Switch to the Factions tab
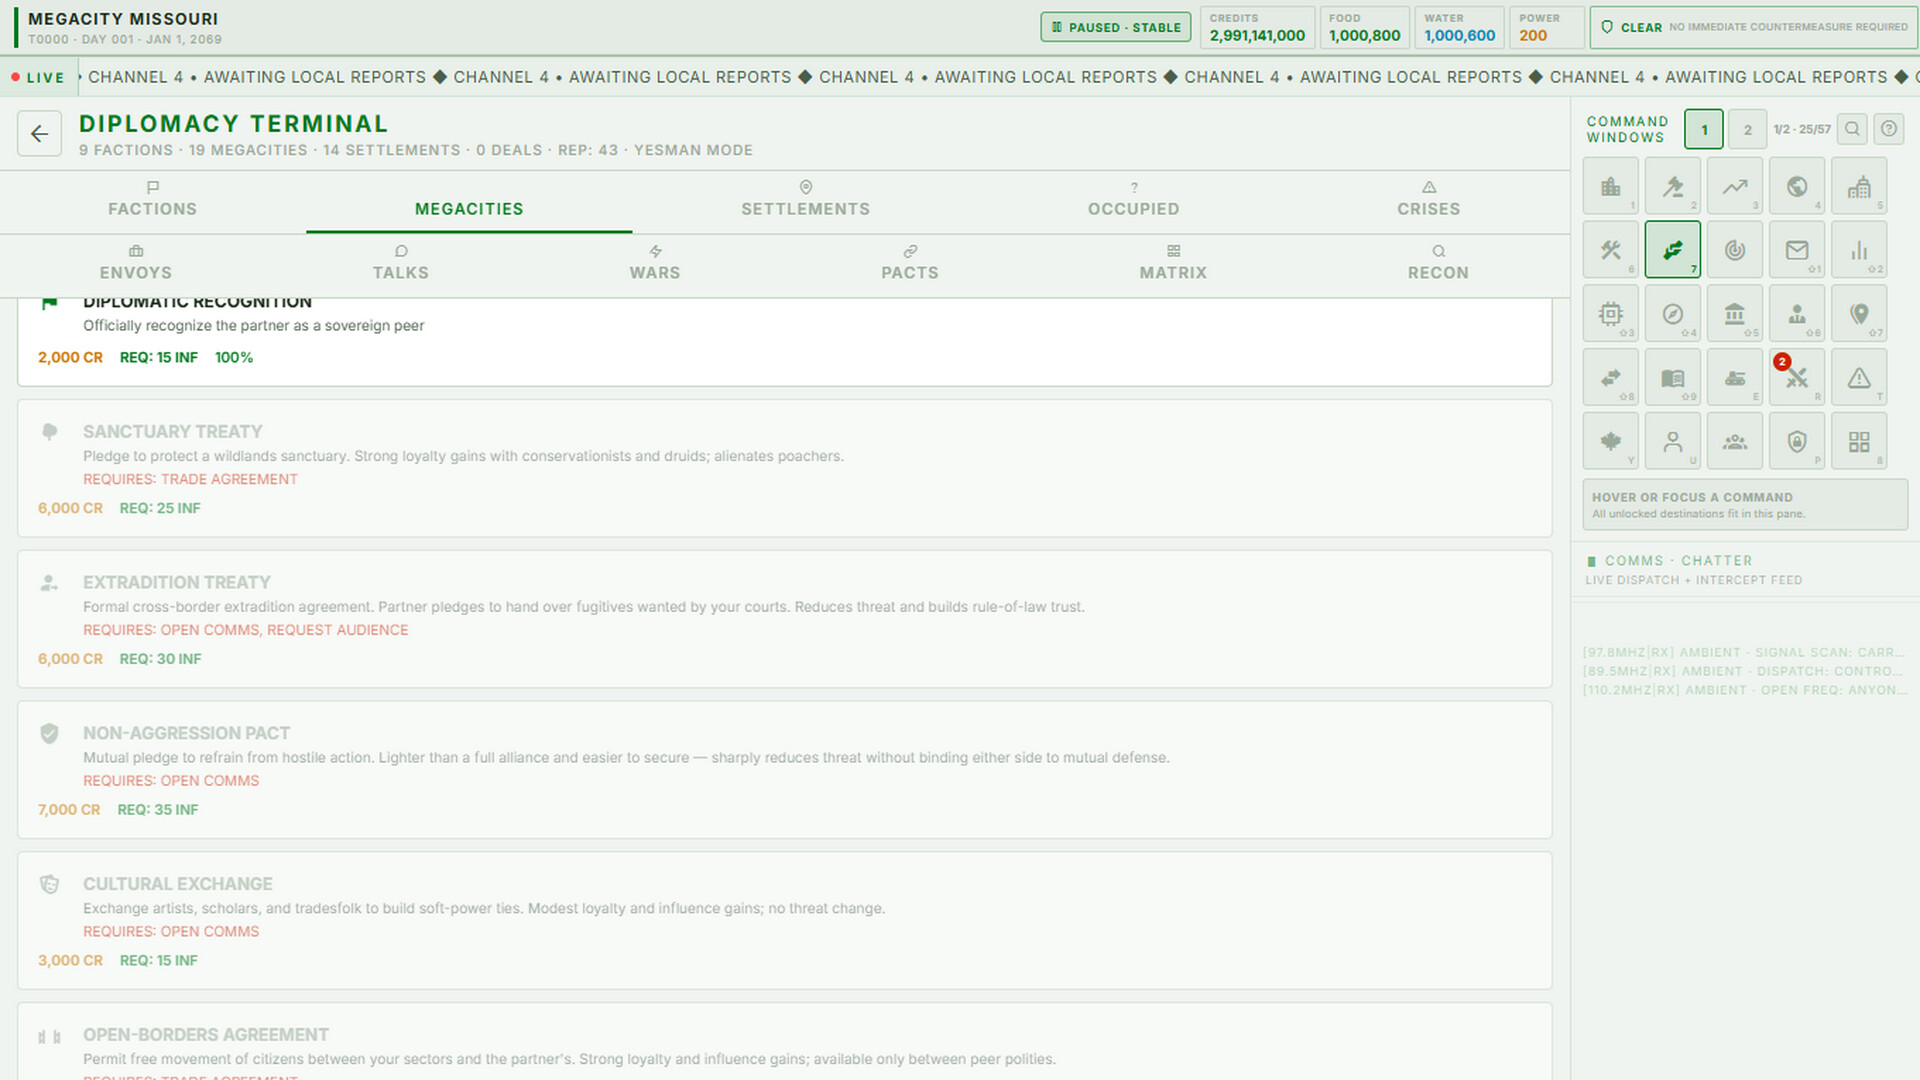1920x1080 pixels. [x=152, y=201]
